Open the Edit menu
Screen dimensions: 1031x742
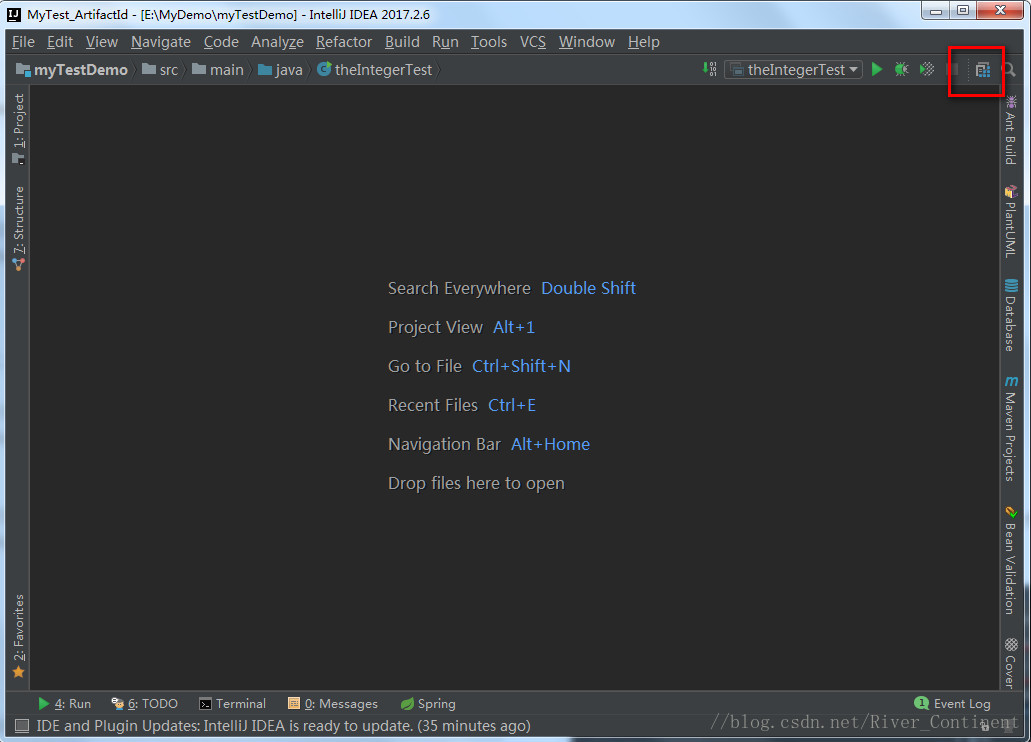(x=60, y=42)
